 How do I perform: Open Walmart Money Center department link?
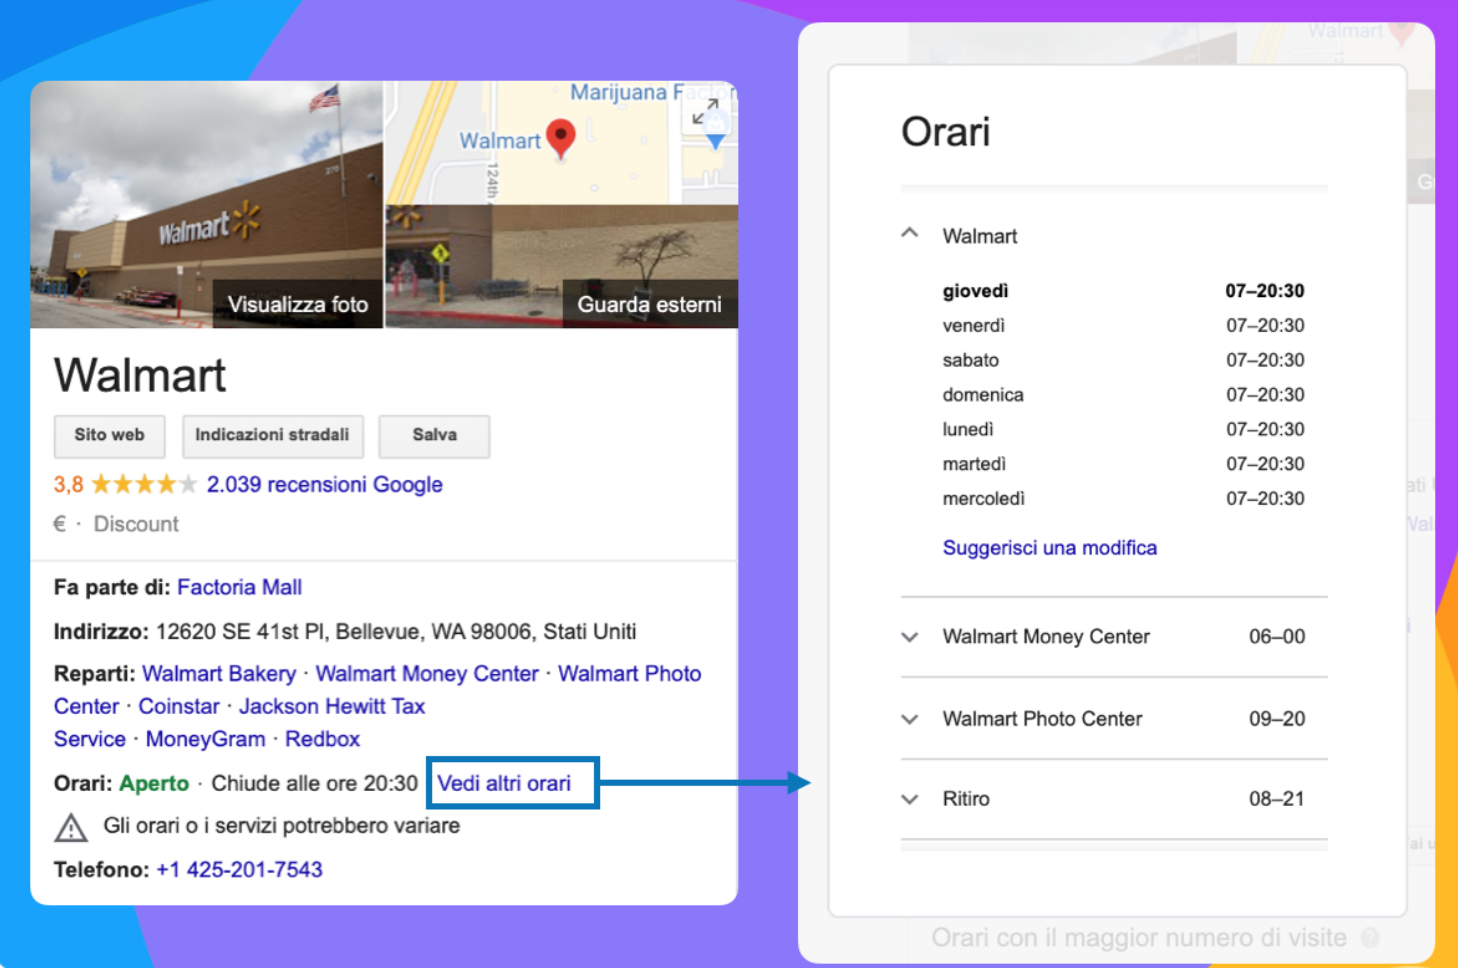pos(427,674)
